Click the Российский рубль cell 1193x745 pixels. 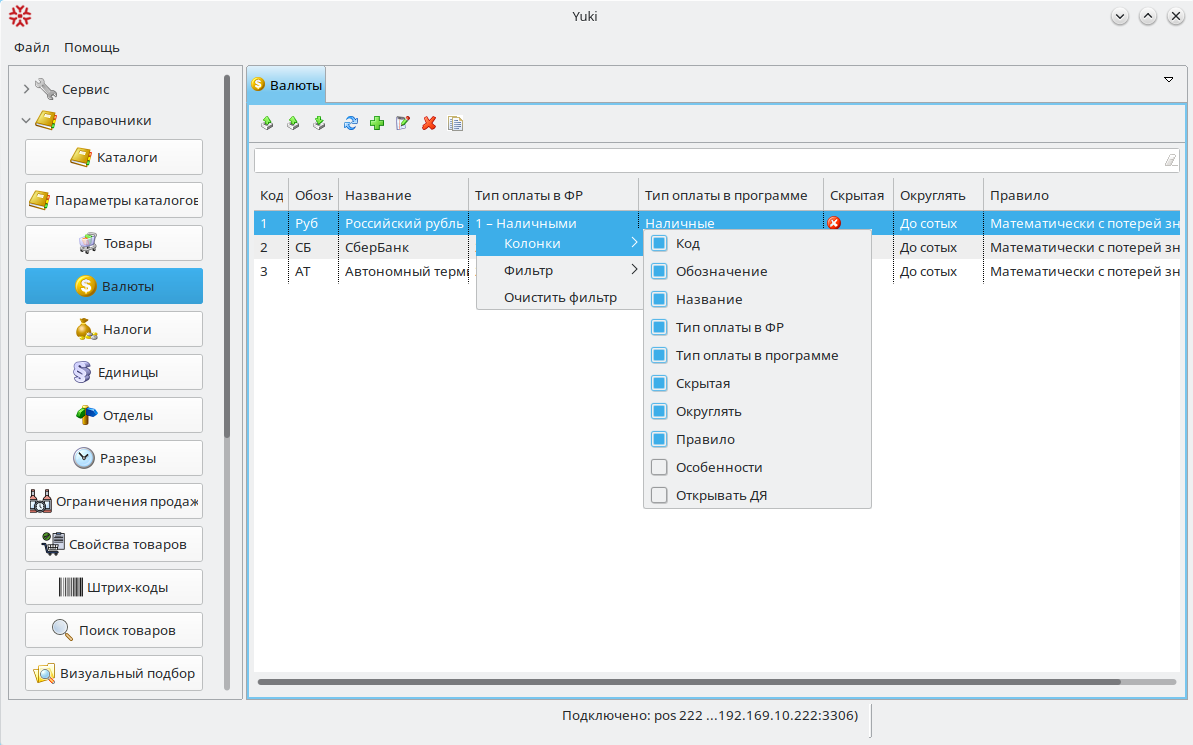(403, 223)
